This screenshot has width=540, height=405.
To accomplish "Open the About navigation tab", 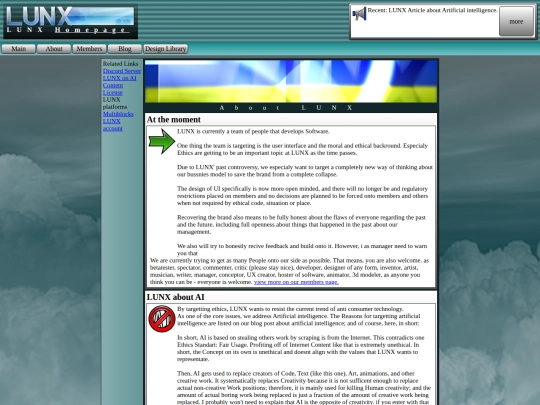I will [54, 49].
